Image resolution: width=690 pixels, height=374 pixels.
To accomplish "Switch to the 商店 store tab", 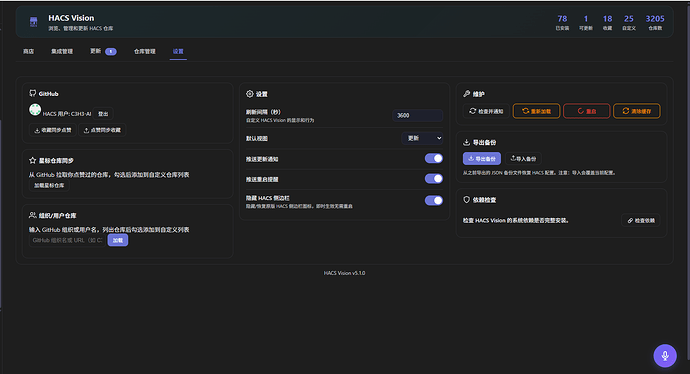I will click(29, 51).
